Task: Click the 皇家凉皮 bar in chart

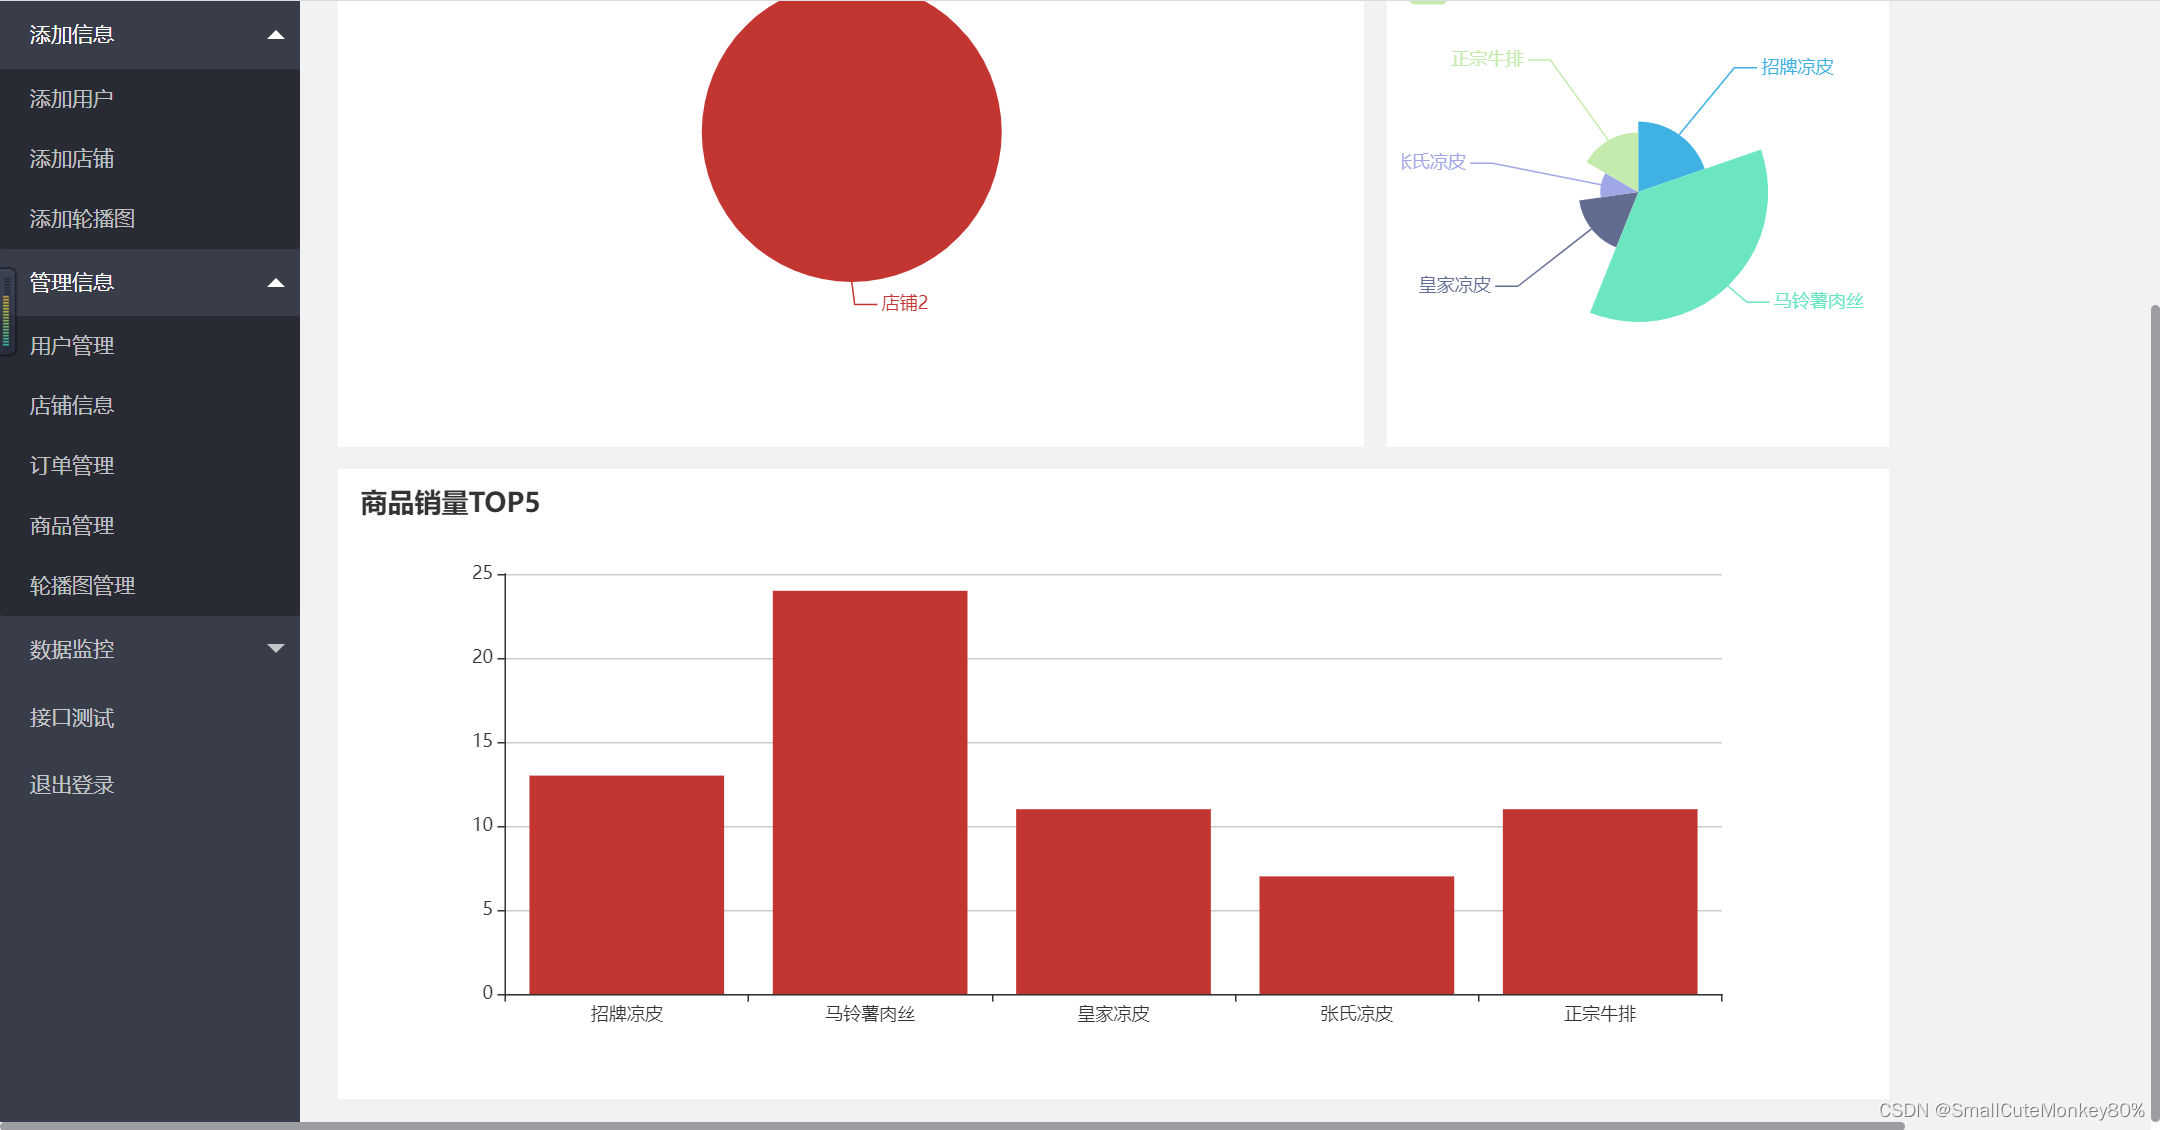Action: coord(1113,902)
